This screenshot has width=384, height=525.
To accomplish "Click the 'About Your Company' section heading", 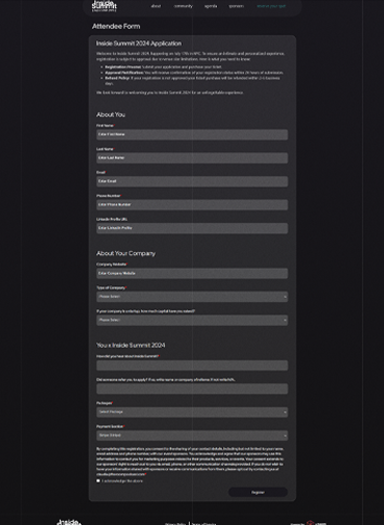I will [x=126, y=253].
